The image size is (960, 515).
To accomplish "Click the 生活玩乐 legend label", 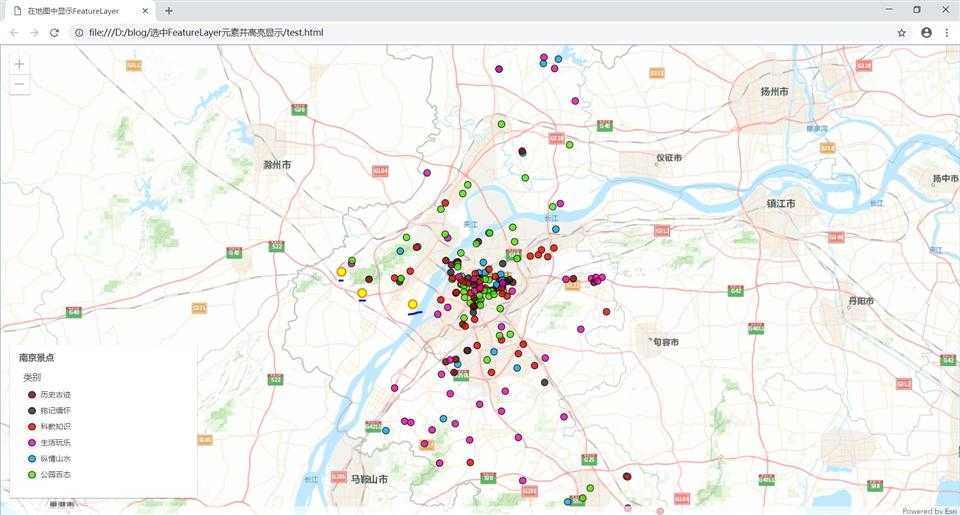I will tap(56, 442).
